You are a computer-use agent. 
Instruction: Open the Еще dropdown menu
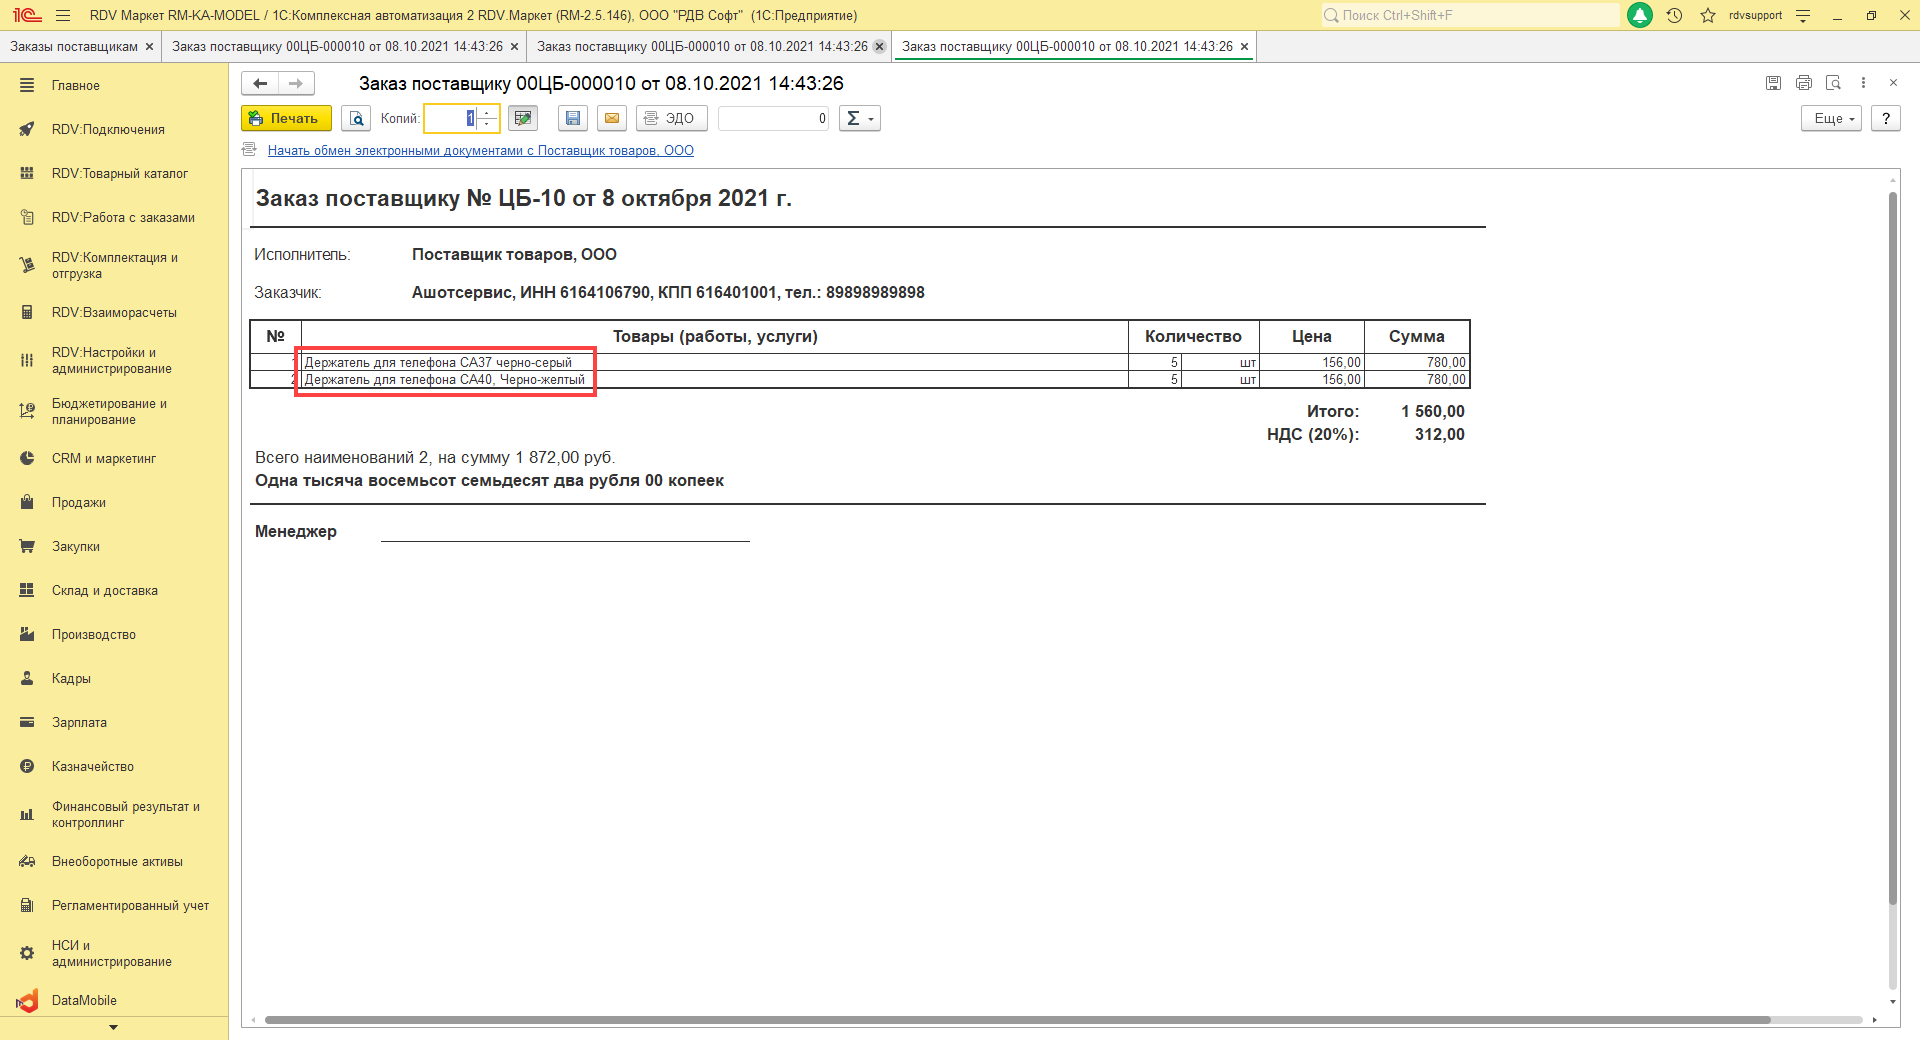1832,118
